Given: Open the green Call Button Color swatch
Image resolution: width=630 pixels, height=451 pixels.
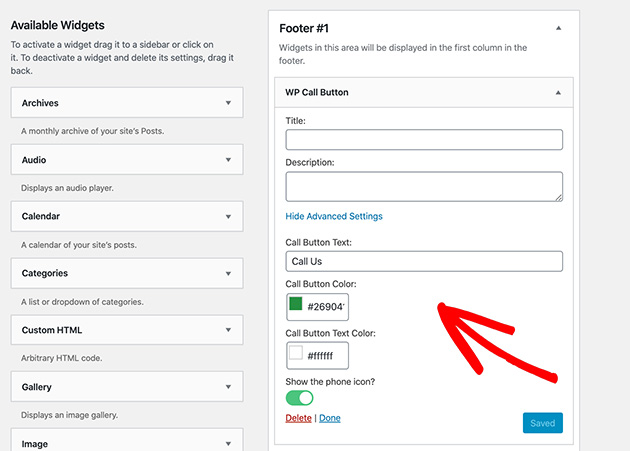Looking at the screenshot, I should coord(296,303).
